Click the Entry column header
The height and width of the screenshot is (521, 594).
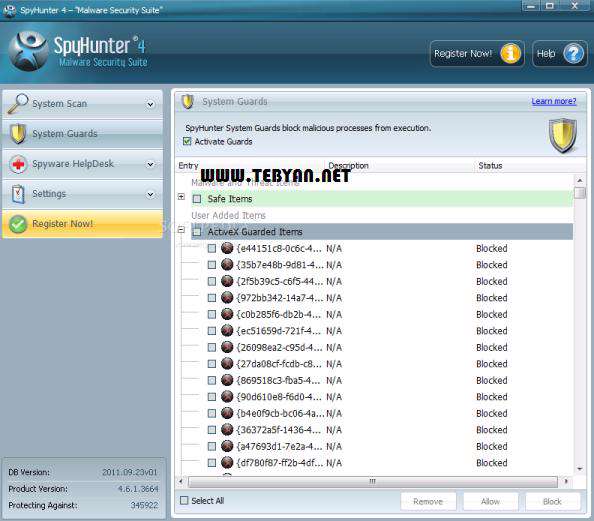pos(188,166)
